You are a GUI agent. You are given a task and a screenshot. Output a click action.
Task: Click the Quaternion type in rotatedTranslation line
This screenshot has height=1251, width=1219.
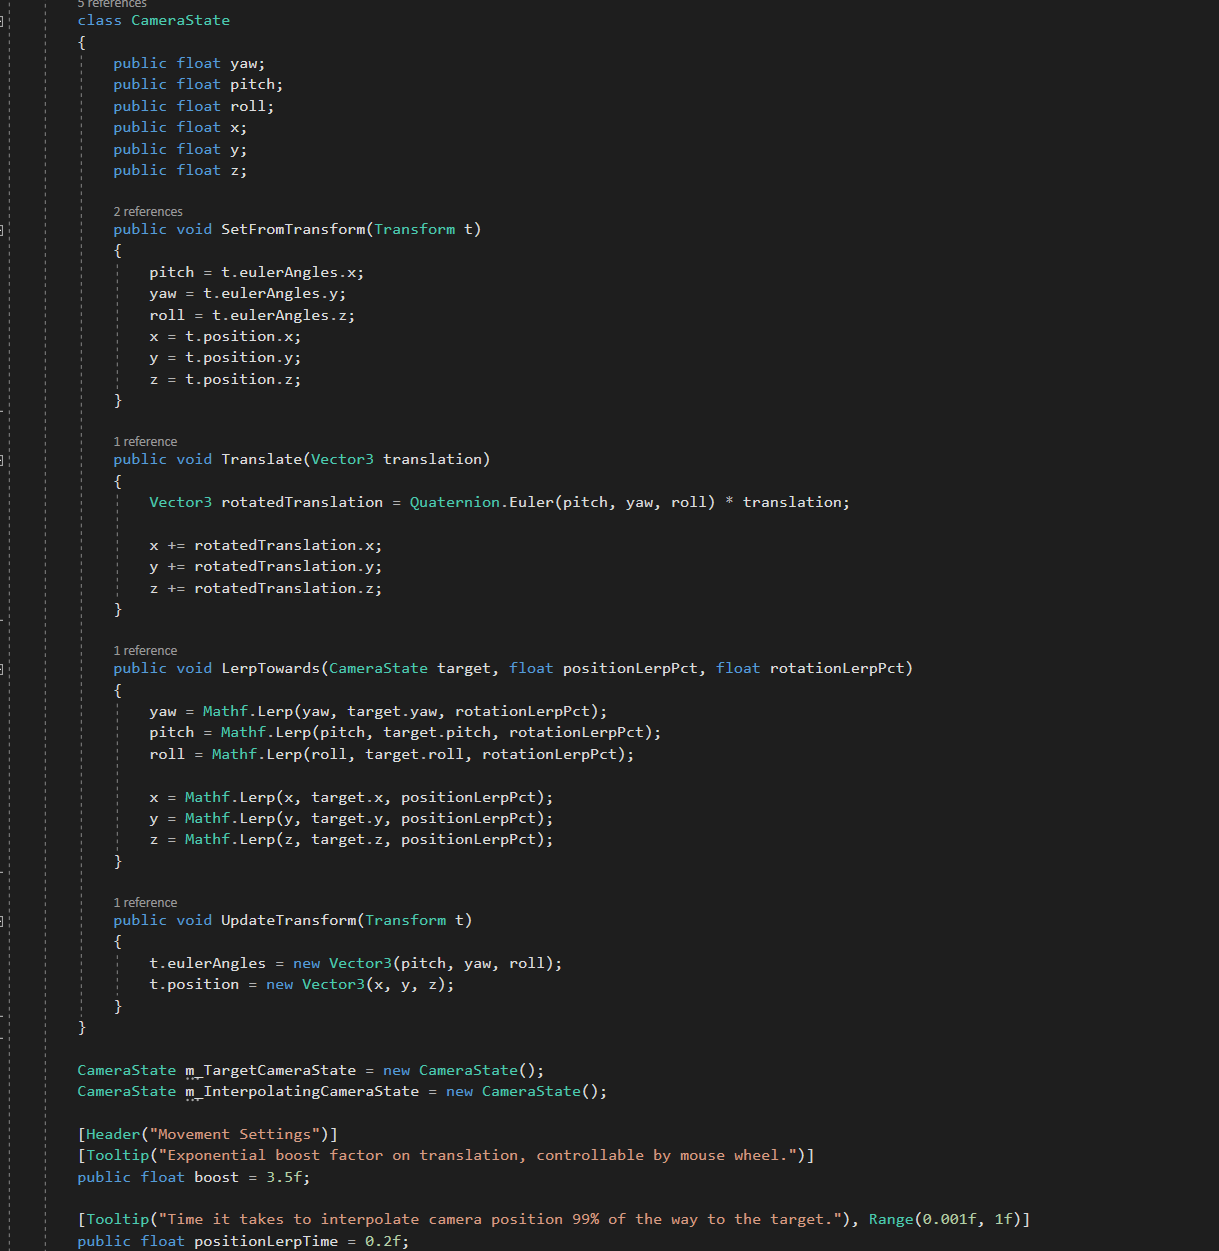(454, 503)
